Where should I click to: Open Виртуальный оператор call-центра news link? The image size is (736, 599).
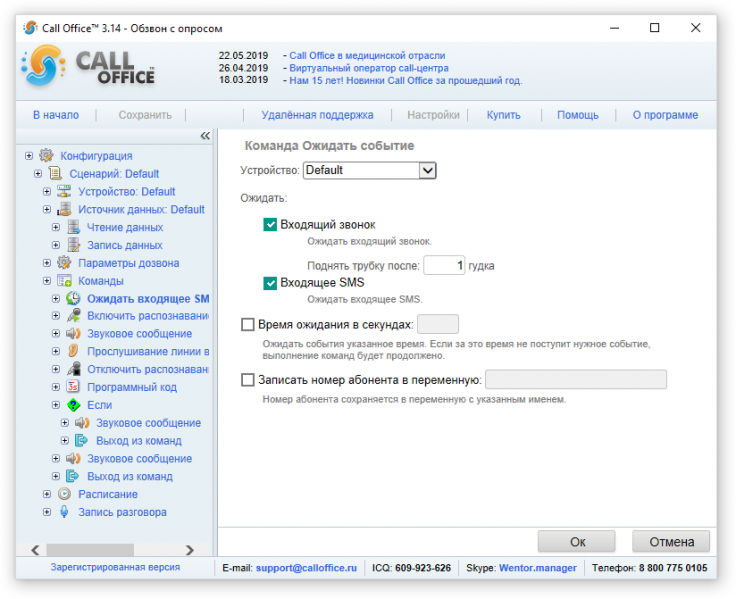(369, 68)
